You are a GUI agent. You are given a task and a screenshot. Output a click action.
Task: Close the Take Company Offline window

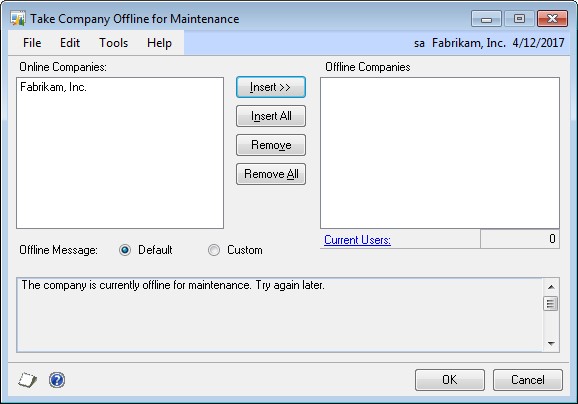pyautogui.click(x=552, y=19)
